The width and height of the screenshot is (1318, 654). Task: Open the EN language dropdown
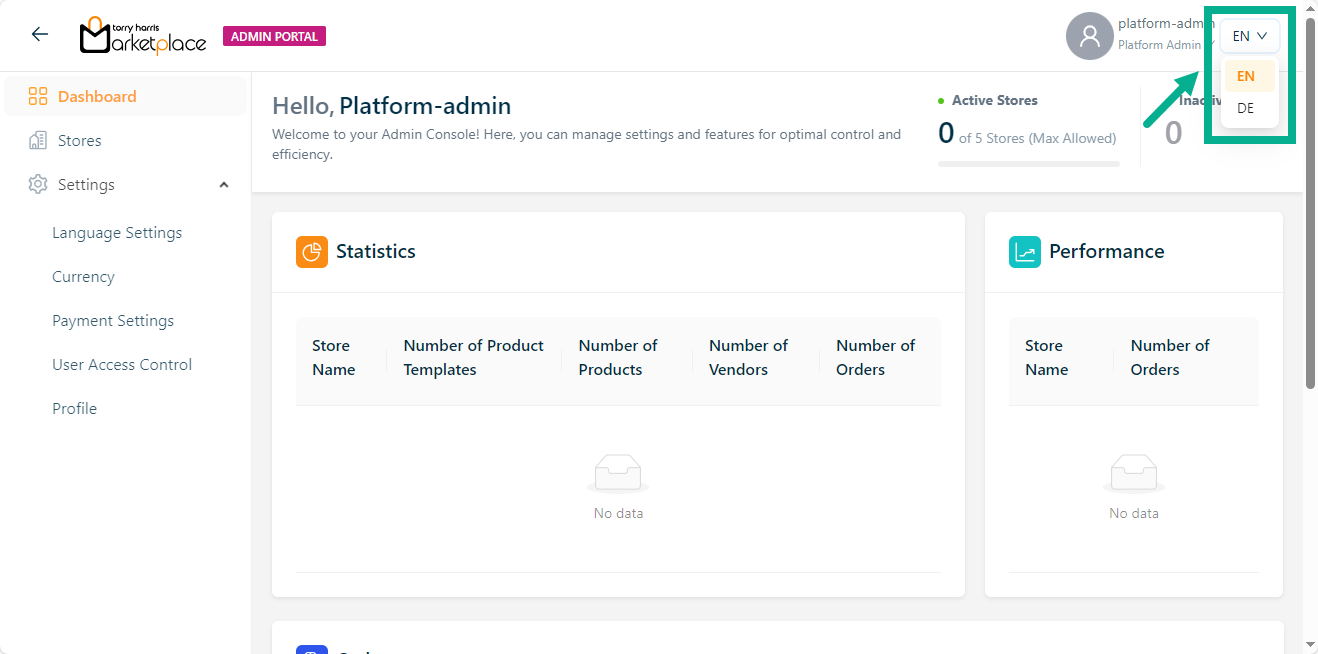click(1249, 36)
